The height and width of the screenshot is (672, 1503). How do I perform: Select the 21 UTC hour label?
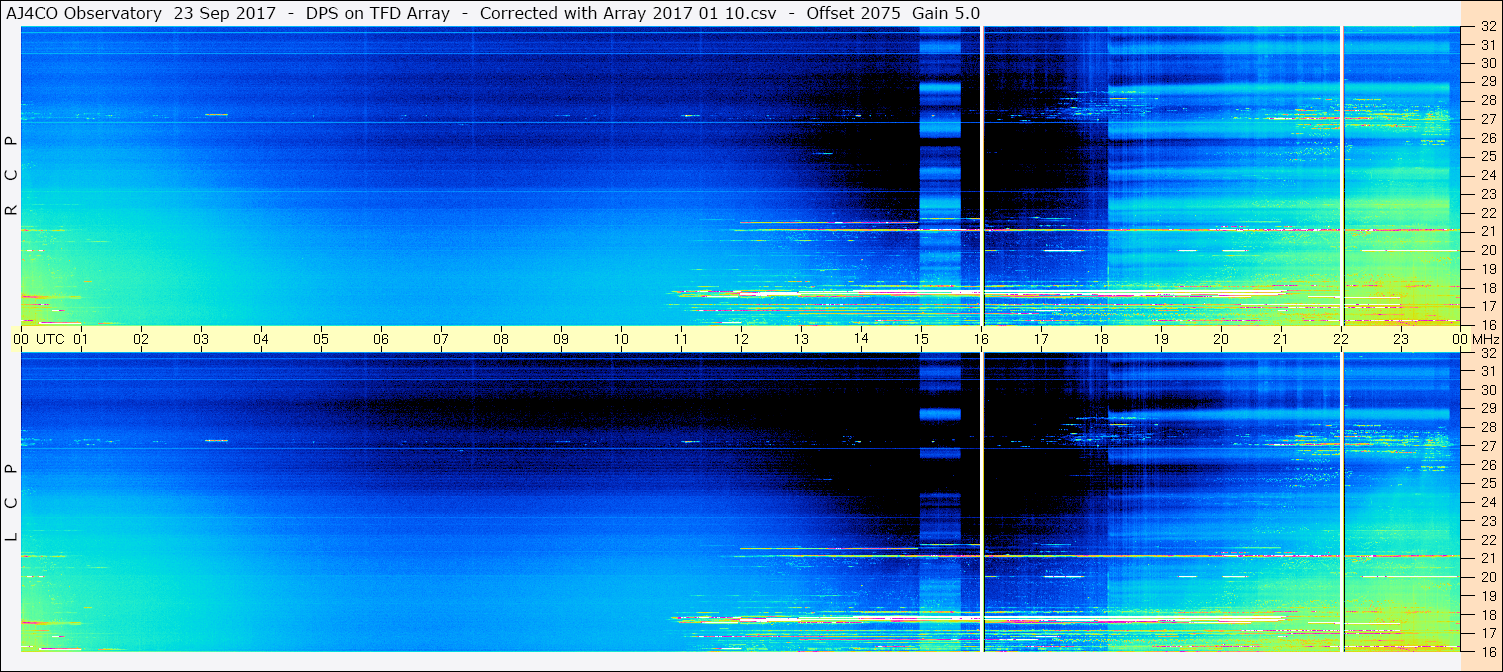(x=1281, y=339)
